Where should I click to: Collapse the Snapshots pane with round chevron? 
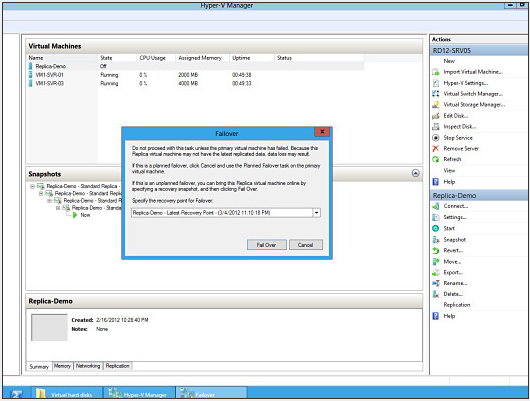(416, 173)
